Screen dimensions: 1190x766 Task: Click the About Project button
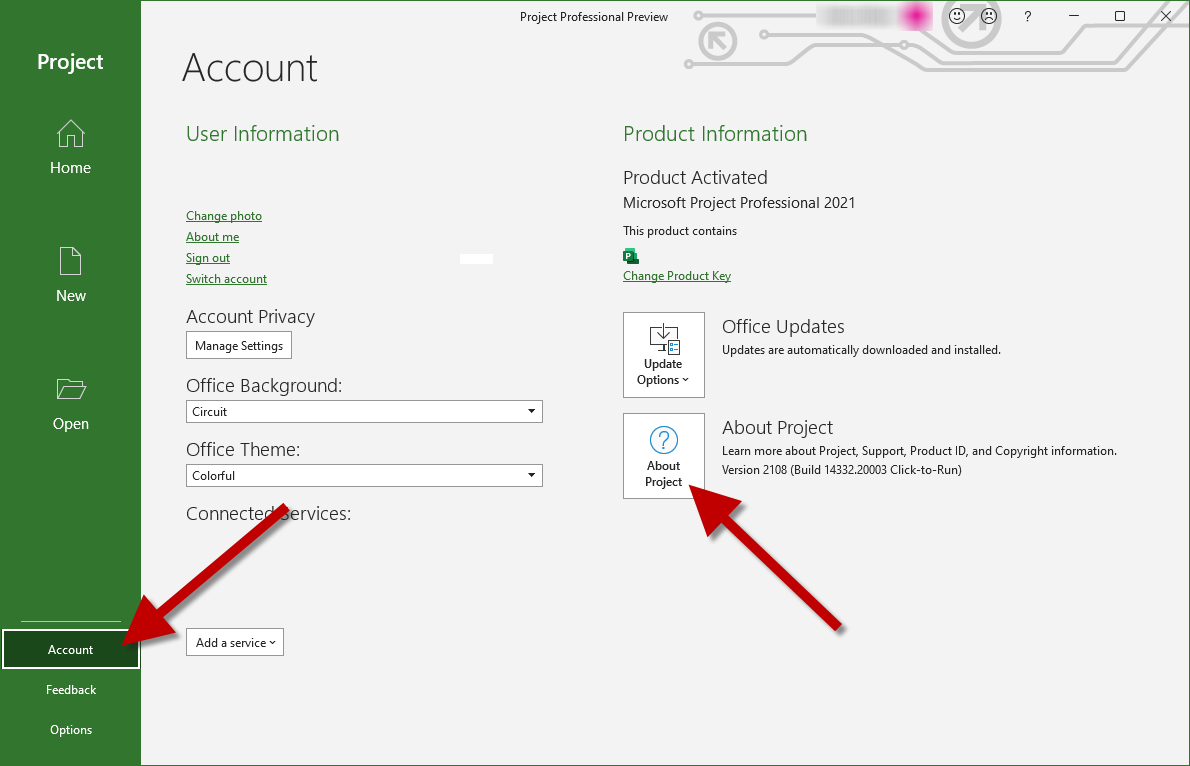pyautogui.click(x=663, y=456)
